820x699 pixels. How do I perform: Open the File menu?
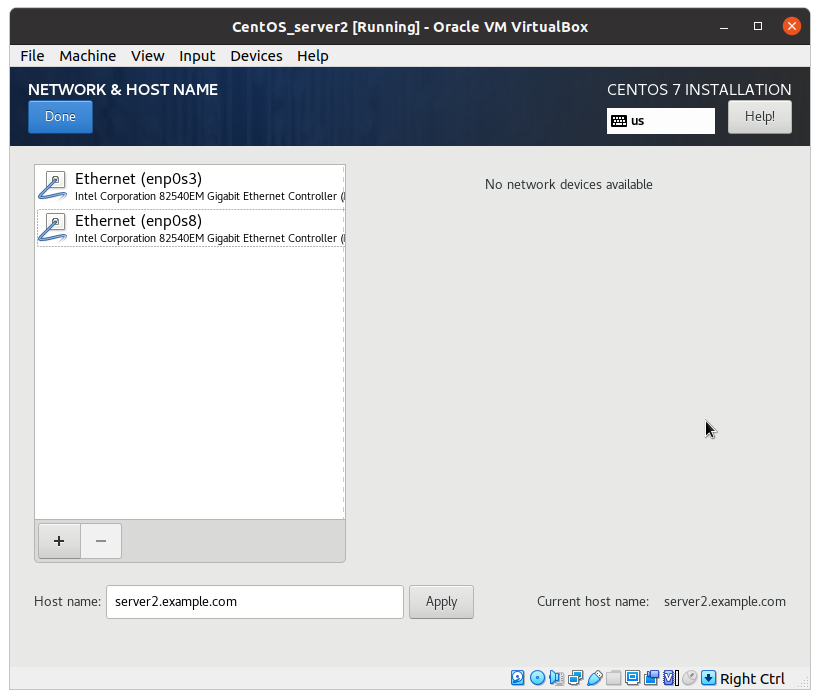click(32, 55)
